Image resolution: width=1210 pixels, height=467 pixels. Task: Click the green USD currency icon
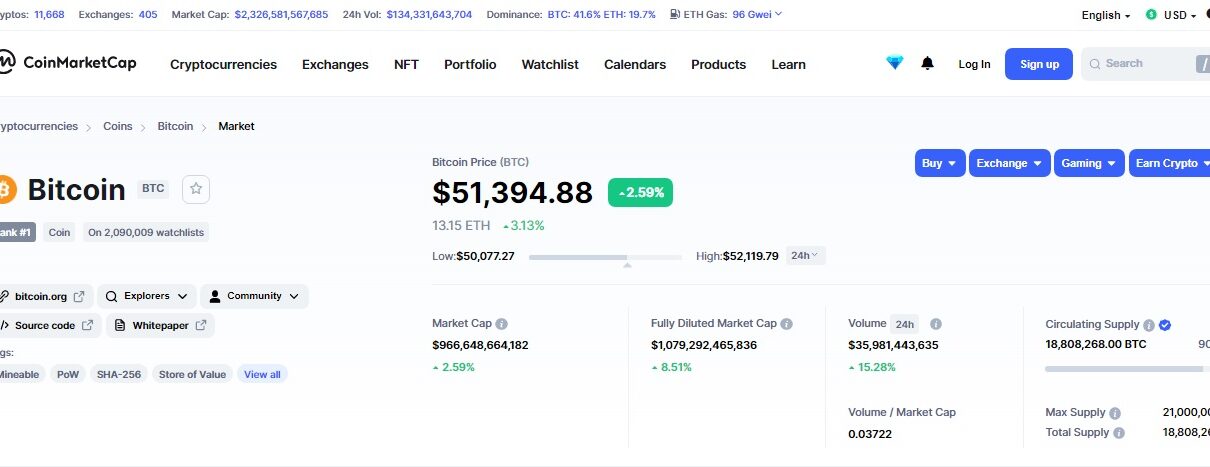coord(1151,15)
